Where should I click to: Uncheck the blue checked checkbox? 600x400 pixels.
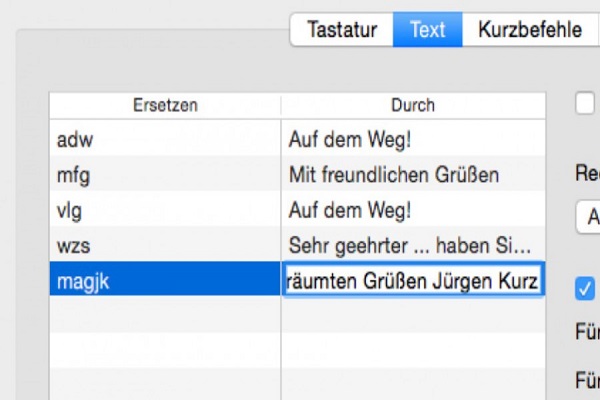tap(586, 287)
